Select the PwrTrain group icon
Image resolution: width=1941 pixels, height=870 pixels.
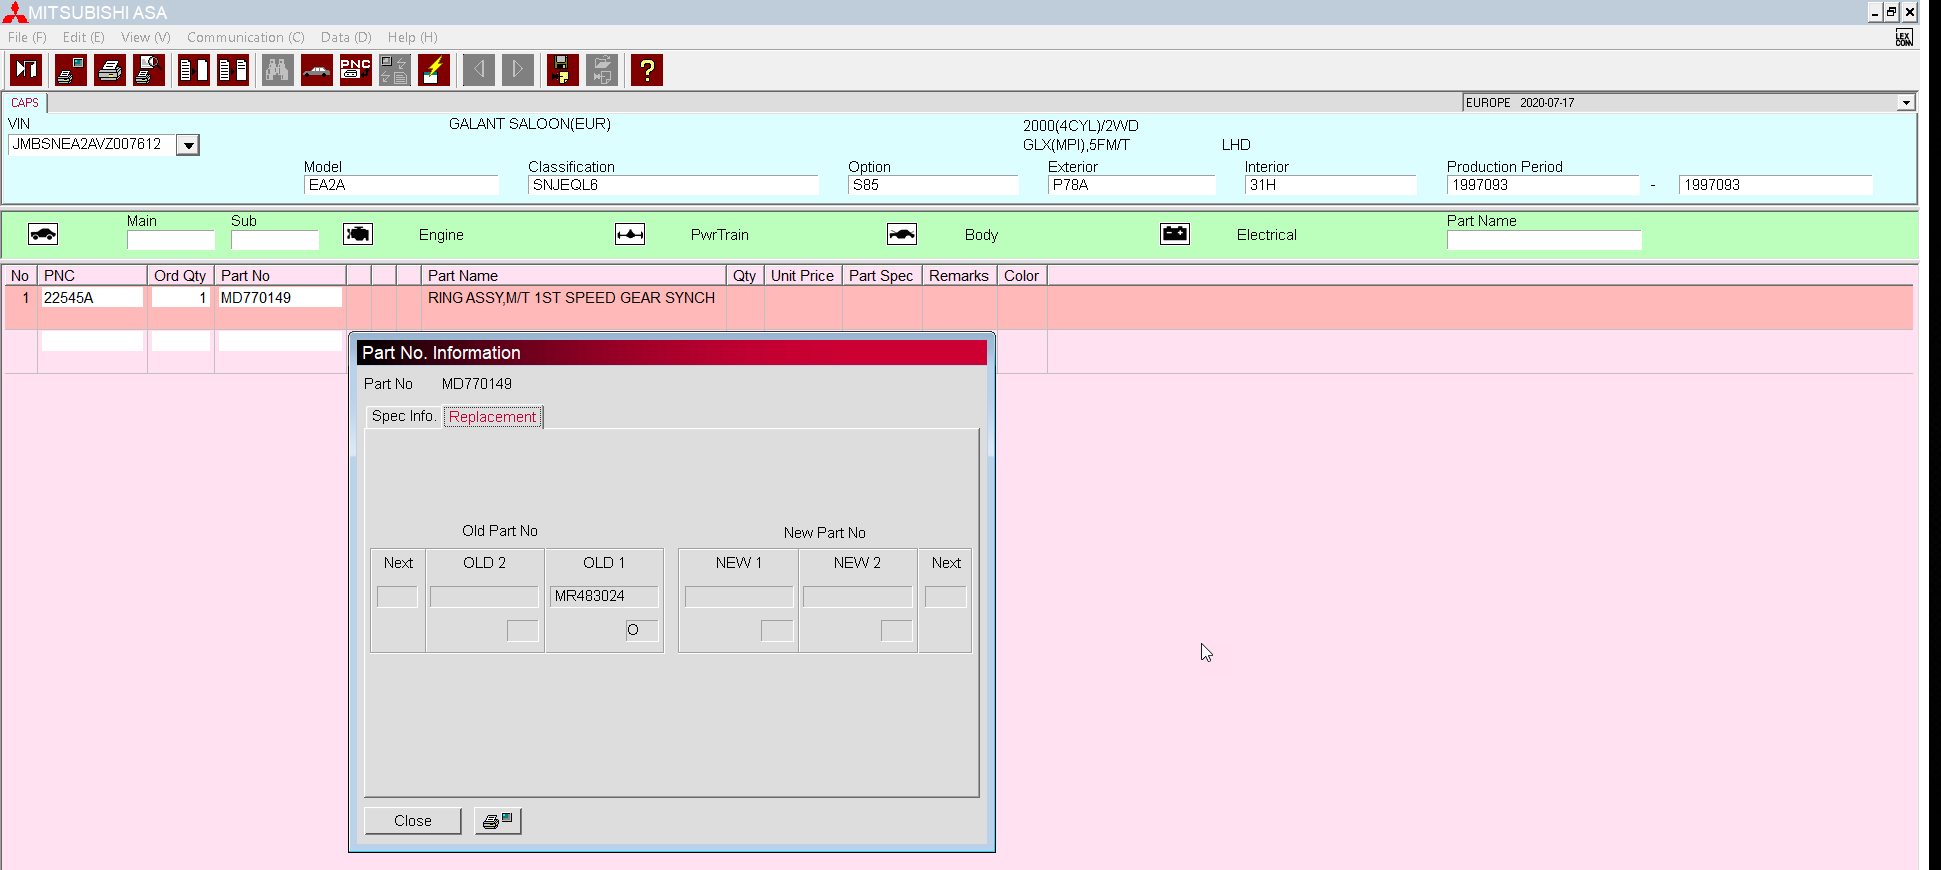(630, 234)
